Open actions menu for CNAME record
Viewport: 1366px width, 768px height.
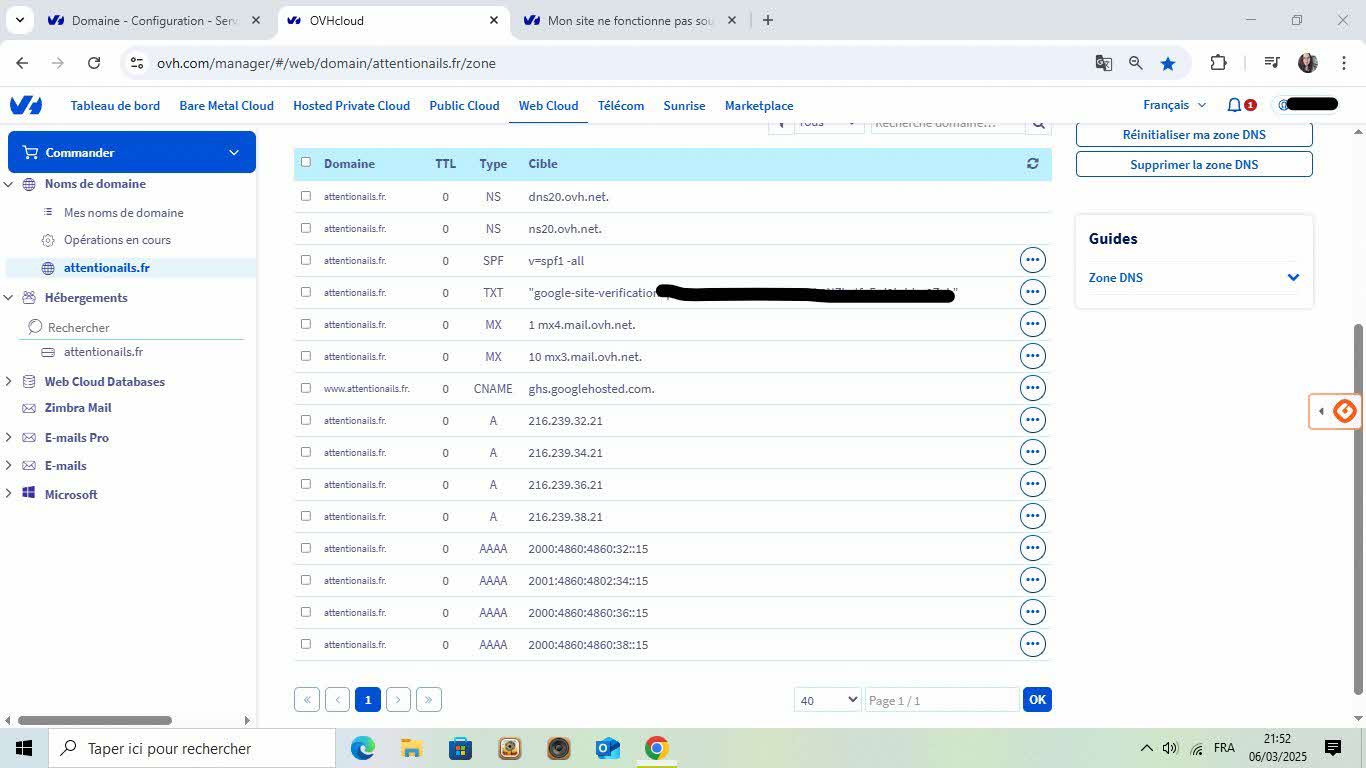pos(1032,388)
